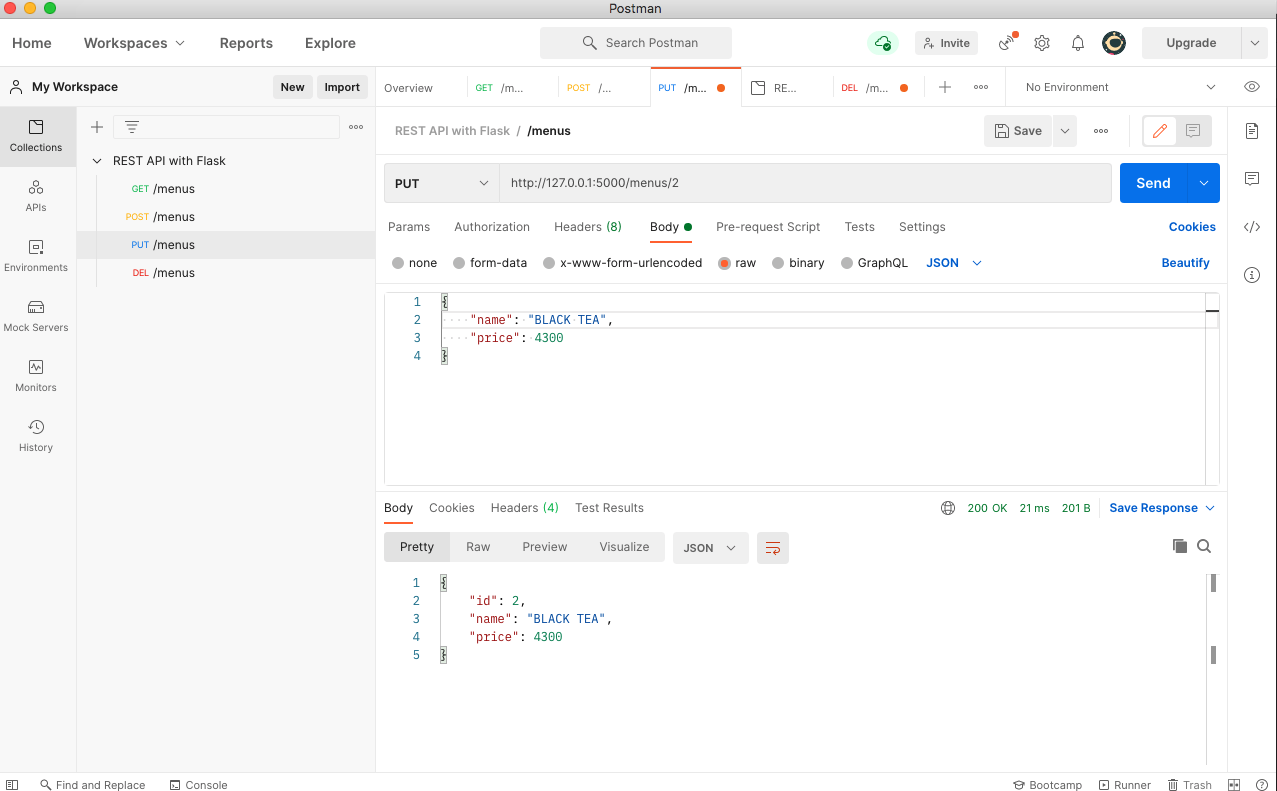The image size is (1277, 791).
Task: Open the Upgrade dropdown arrow
Action: [x=1254, y=43]
